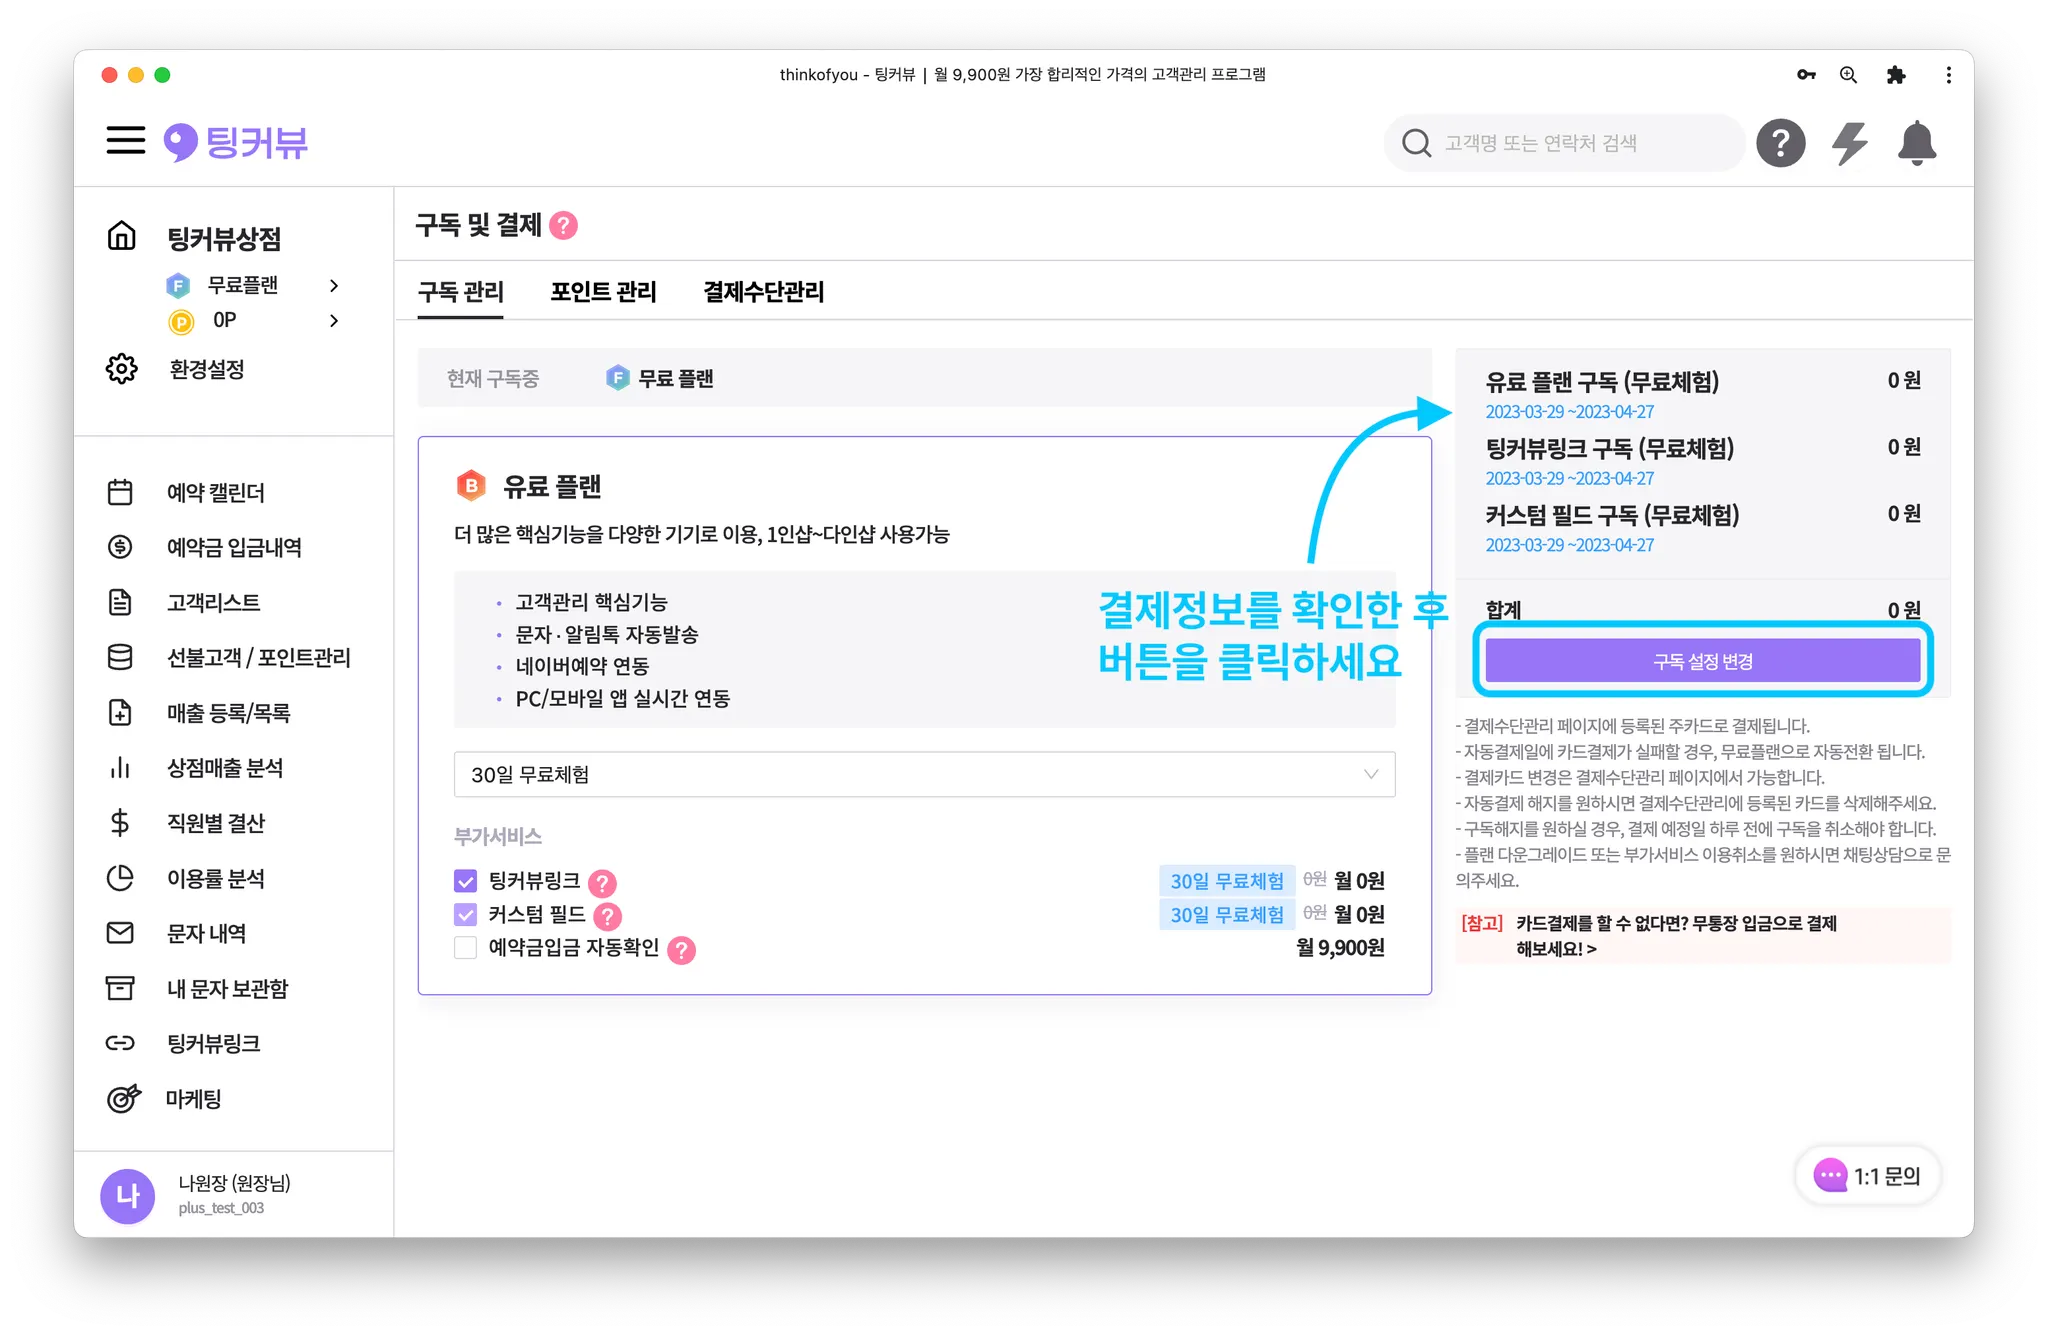The image size is (2048, 1335).
Task: Toggle the 커스텀 필드 checkbox
Action: tap(465, 914)
